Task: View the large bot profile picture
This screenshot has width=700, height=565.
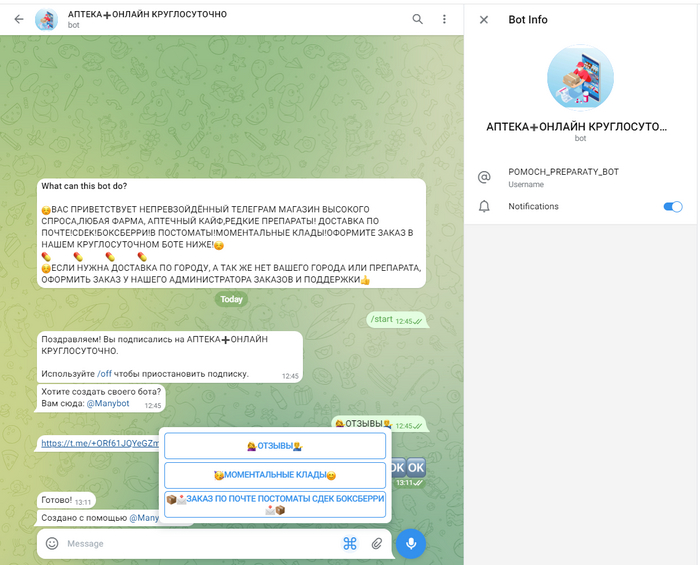Action: [x=580, y=78]
